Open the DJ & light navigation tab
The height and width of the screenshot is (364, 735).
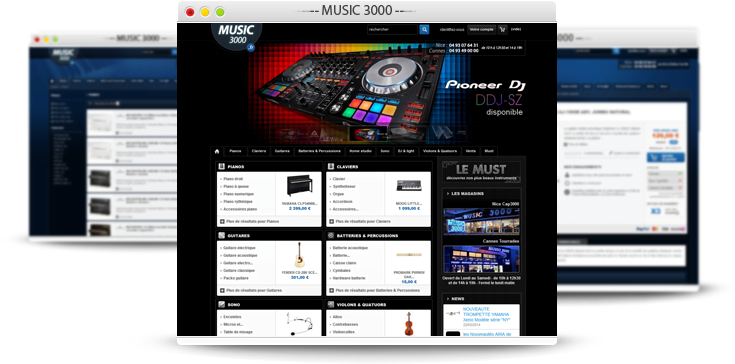(406, 151)
